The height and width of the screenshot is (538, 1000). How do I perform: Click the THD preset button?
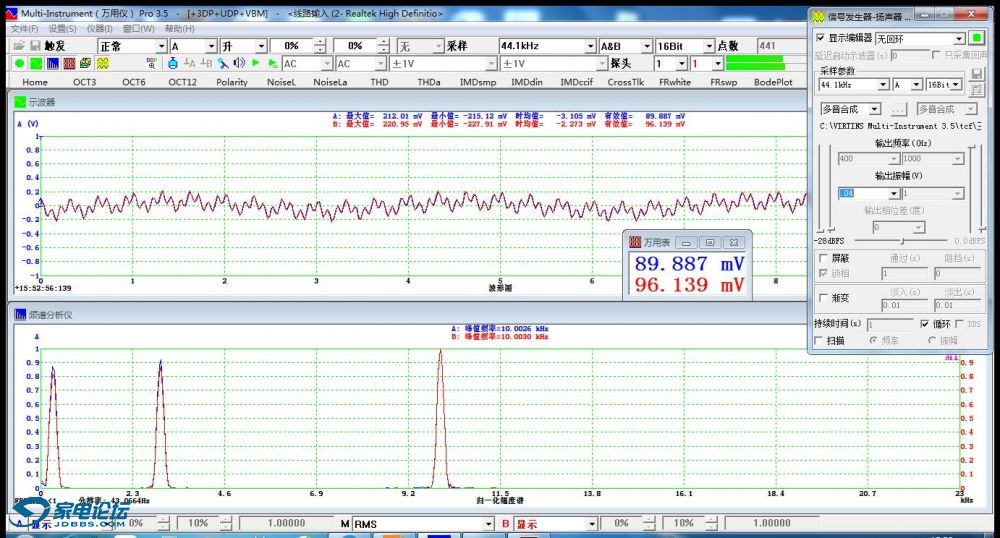379,82
